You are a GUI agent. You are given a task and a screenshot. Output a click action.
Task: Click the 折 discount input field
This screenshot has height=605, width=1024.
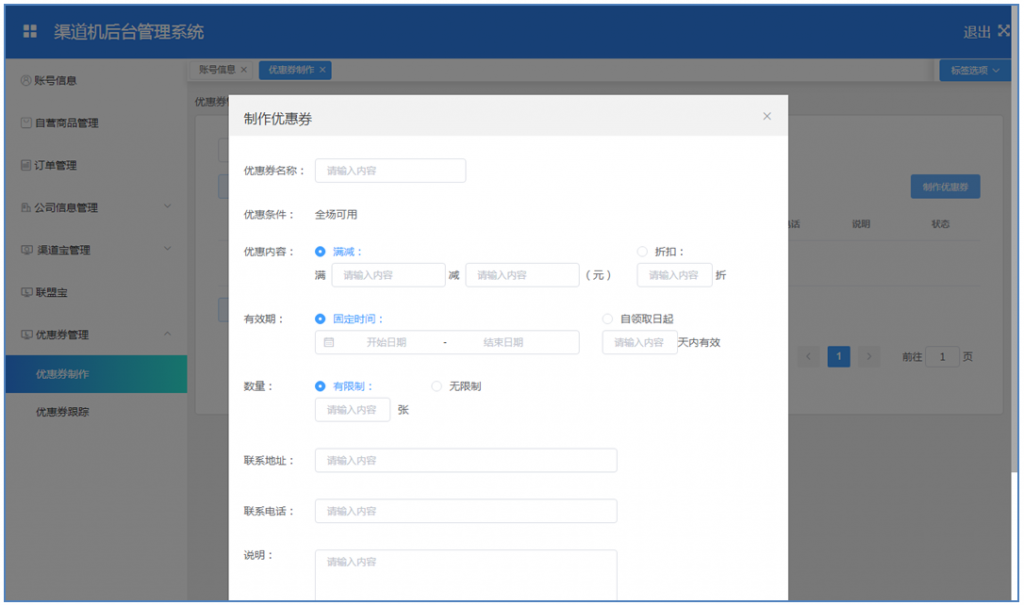point(675,275)
